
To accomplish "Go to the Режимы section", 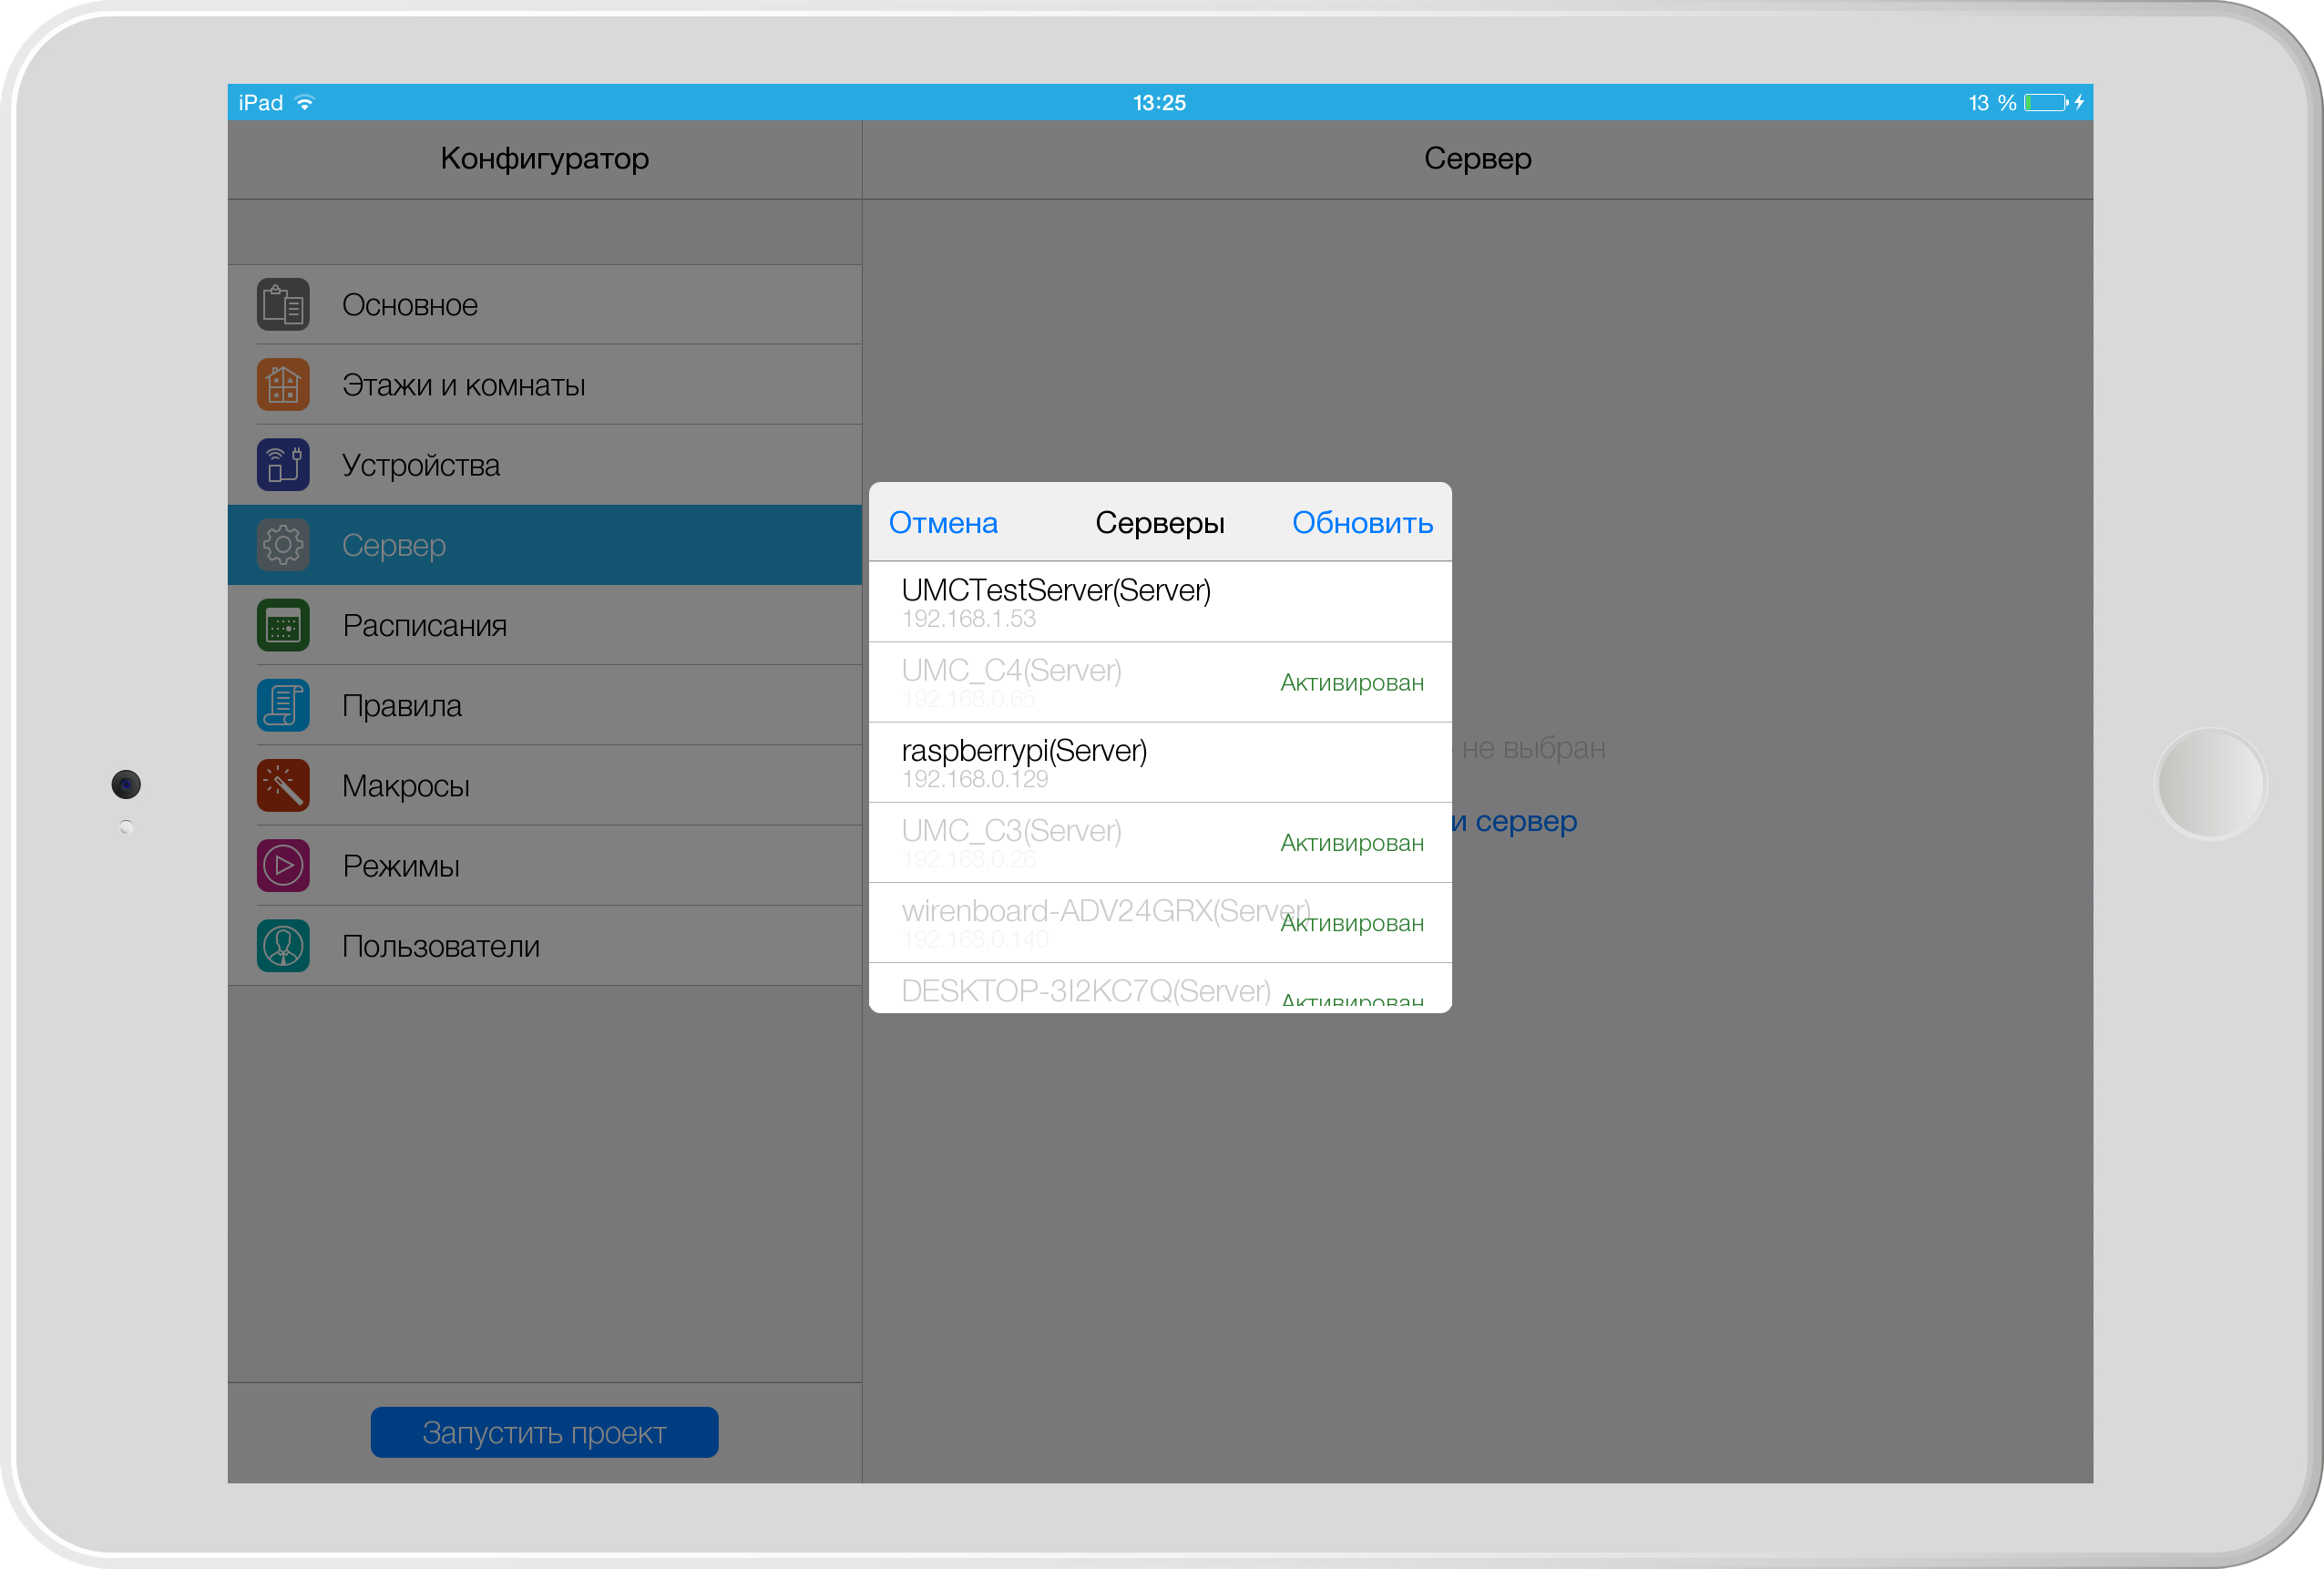I will point(545,865).
